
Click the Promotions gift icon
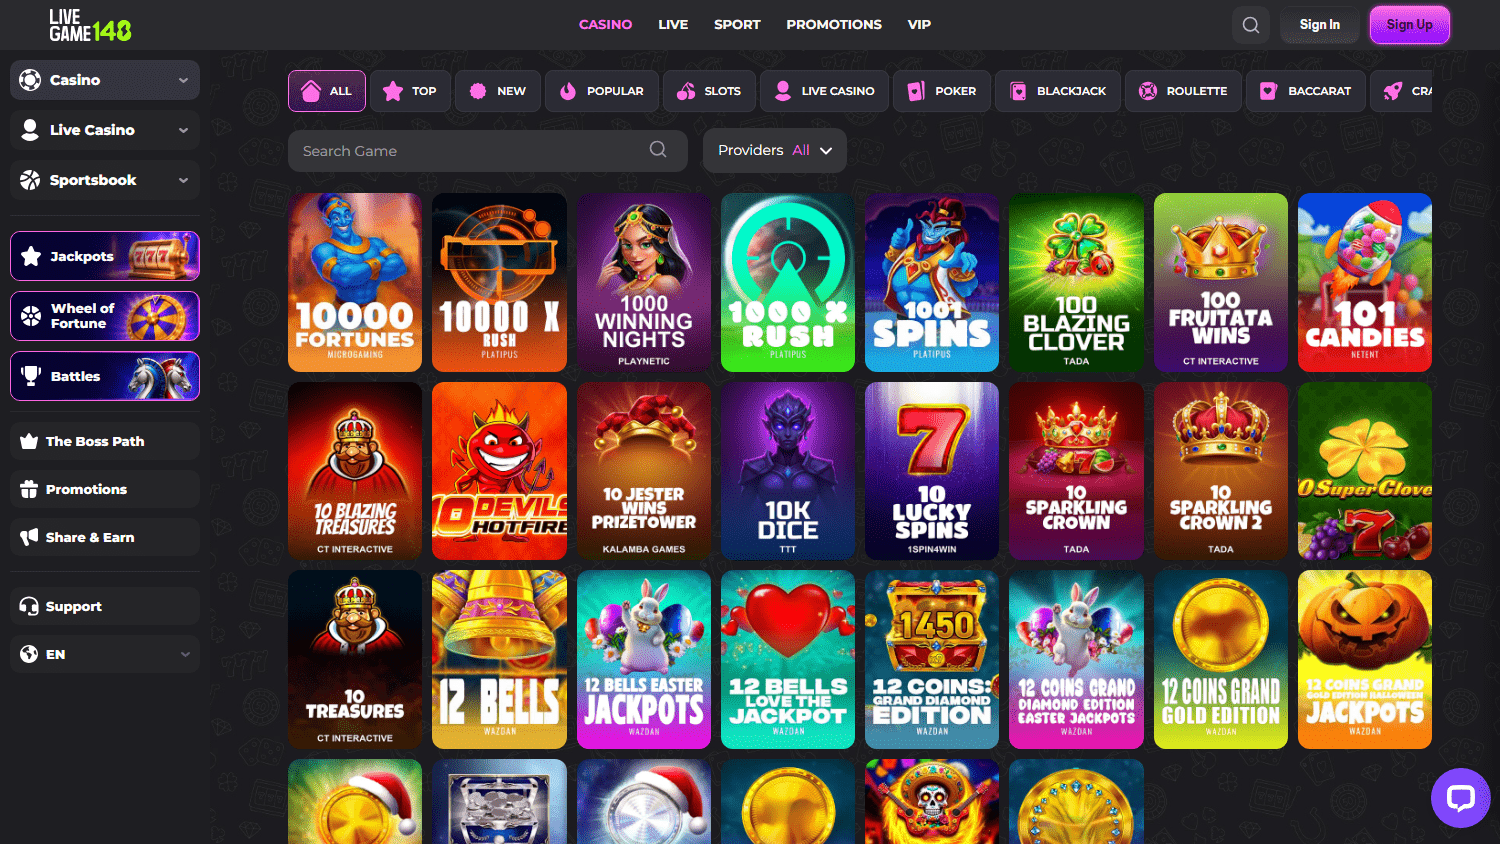tap(29, 489)
